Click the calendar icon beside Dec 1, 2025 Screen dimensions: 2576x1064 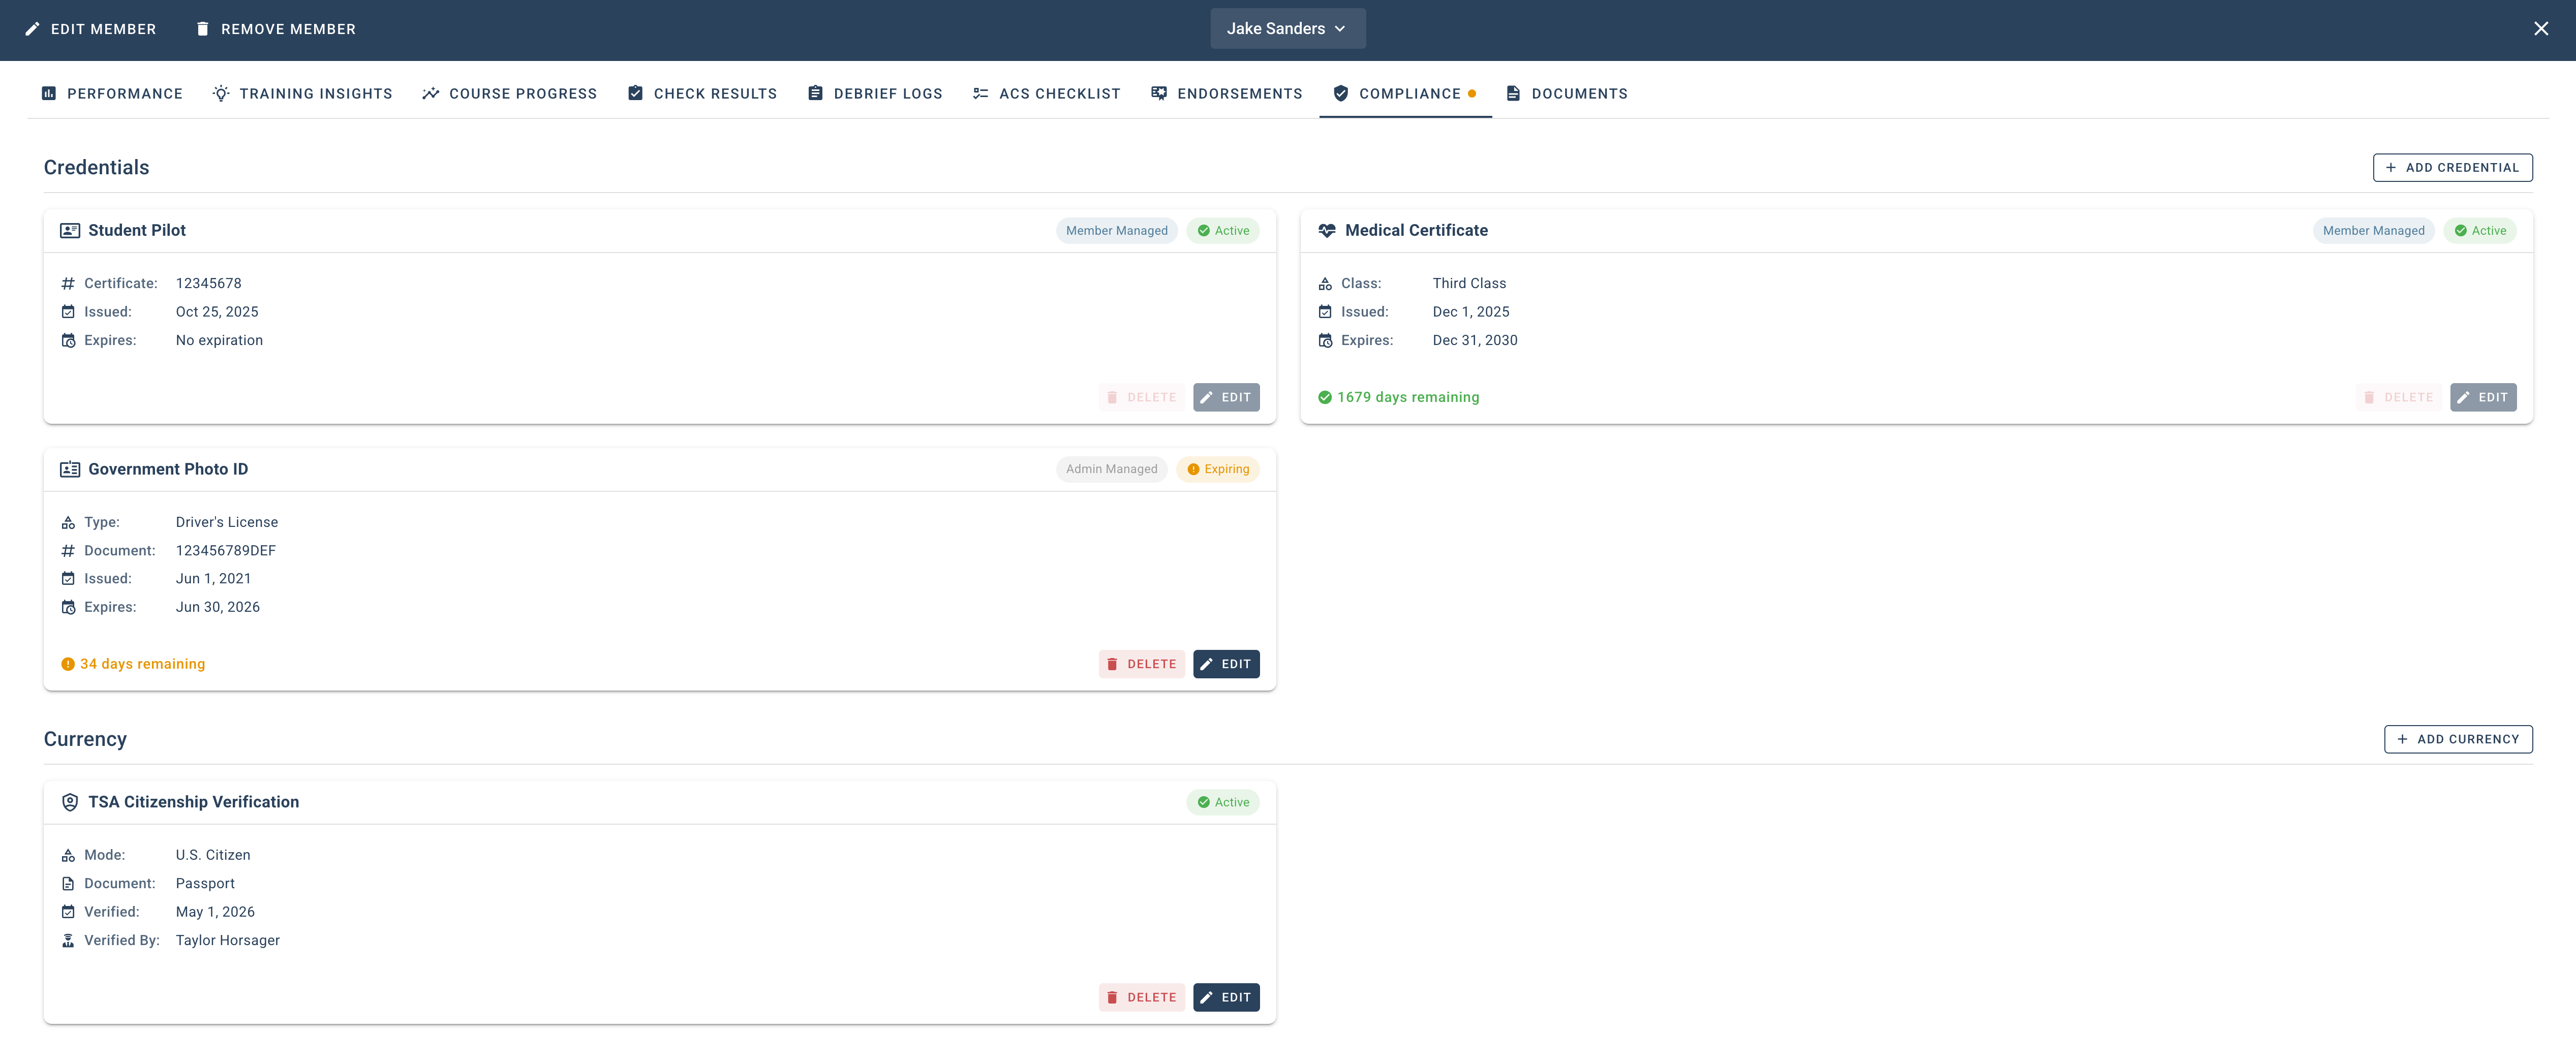[x=1325, y=312]
